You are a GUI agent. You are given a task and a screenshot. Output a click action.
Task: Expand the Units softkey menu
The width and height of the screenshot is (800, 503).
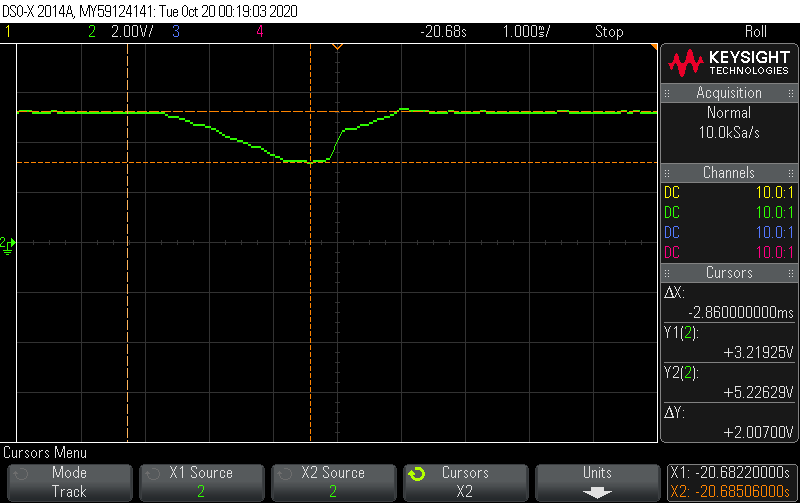597,482
